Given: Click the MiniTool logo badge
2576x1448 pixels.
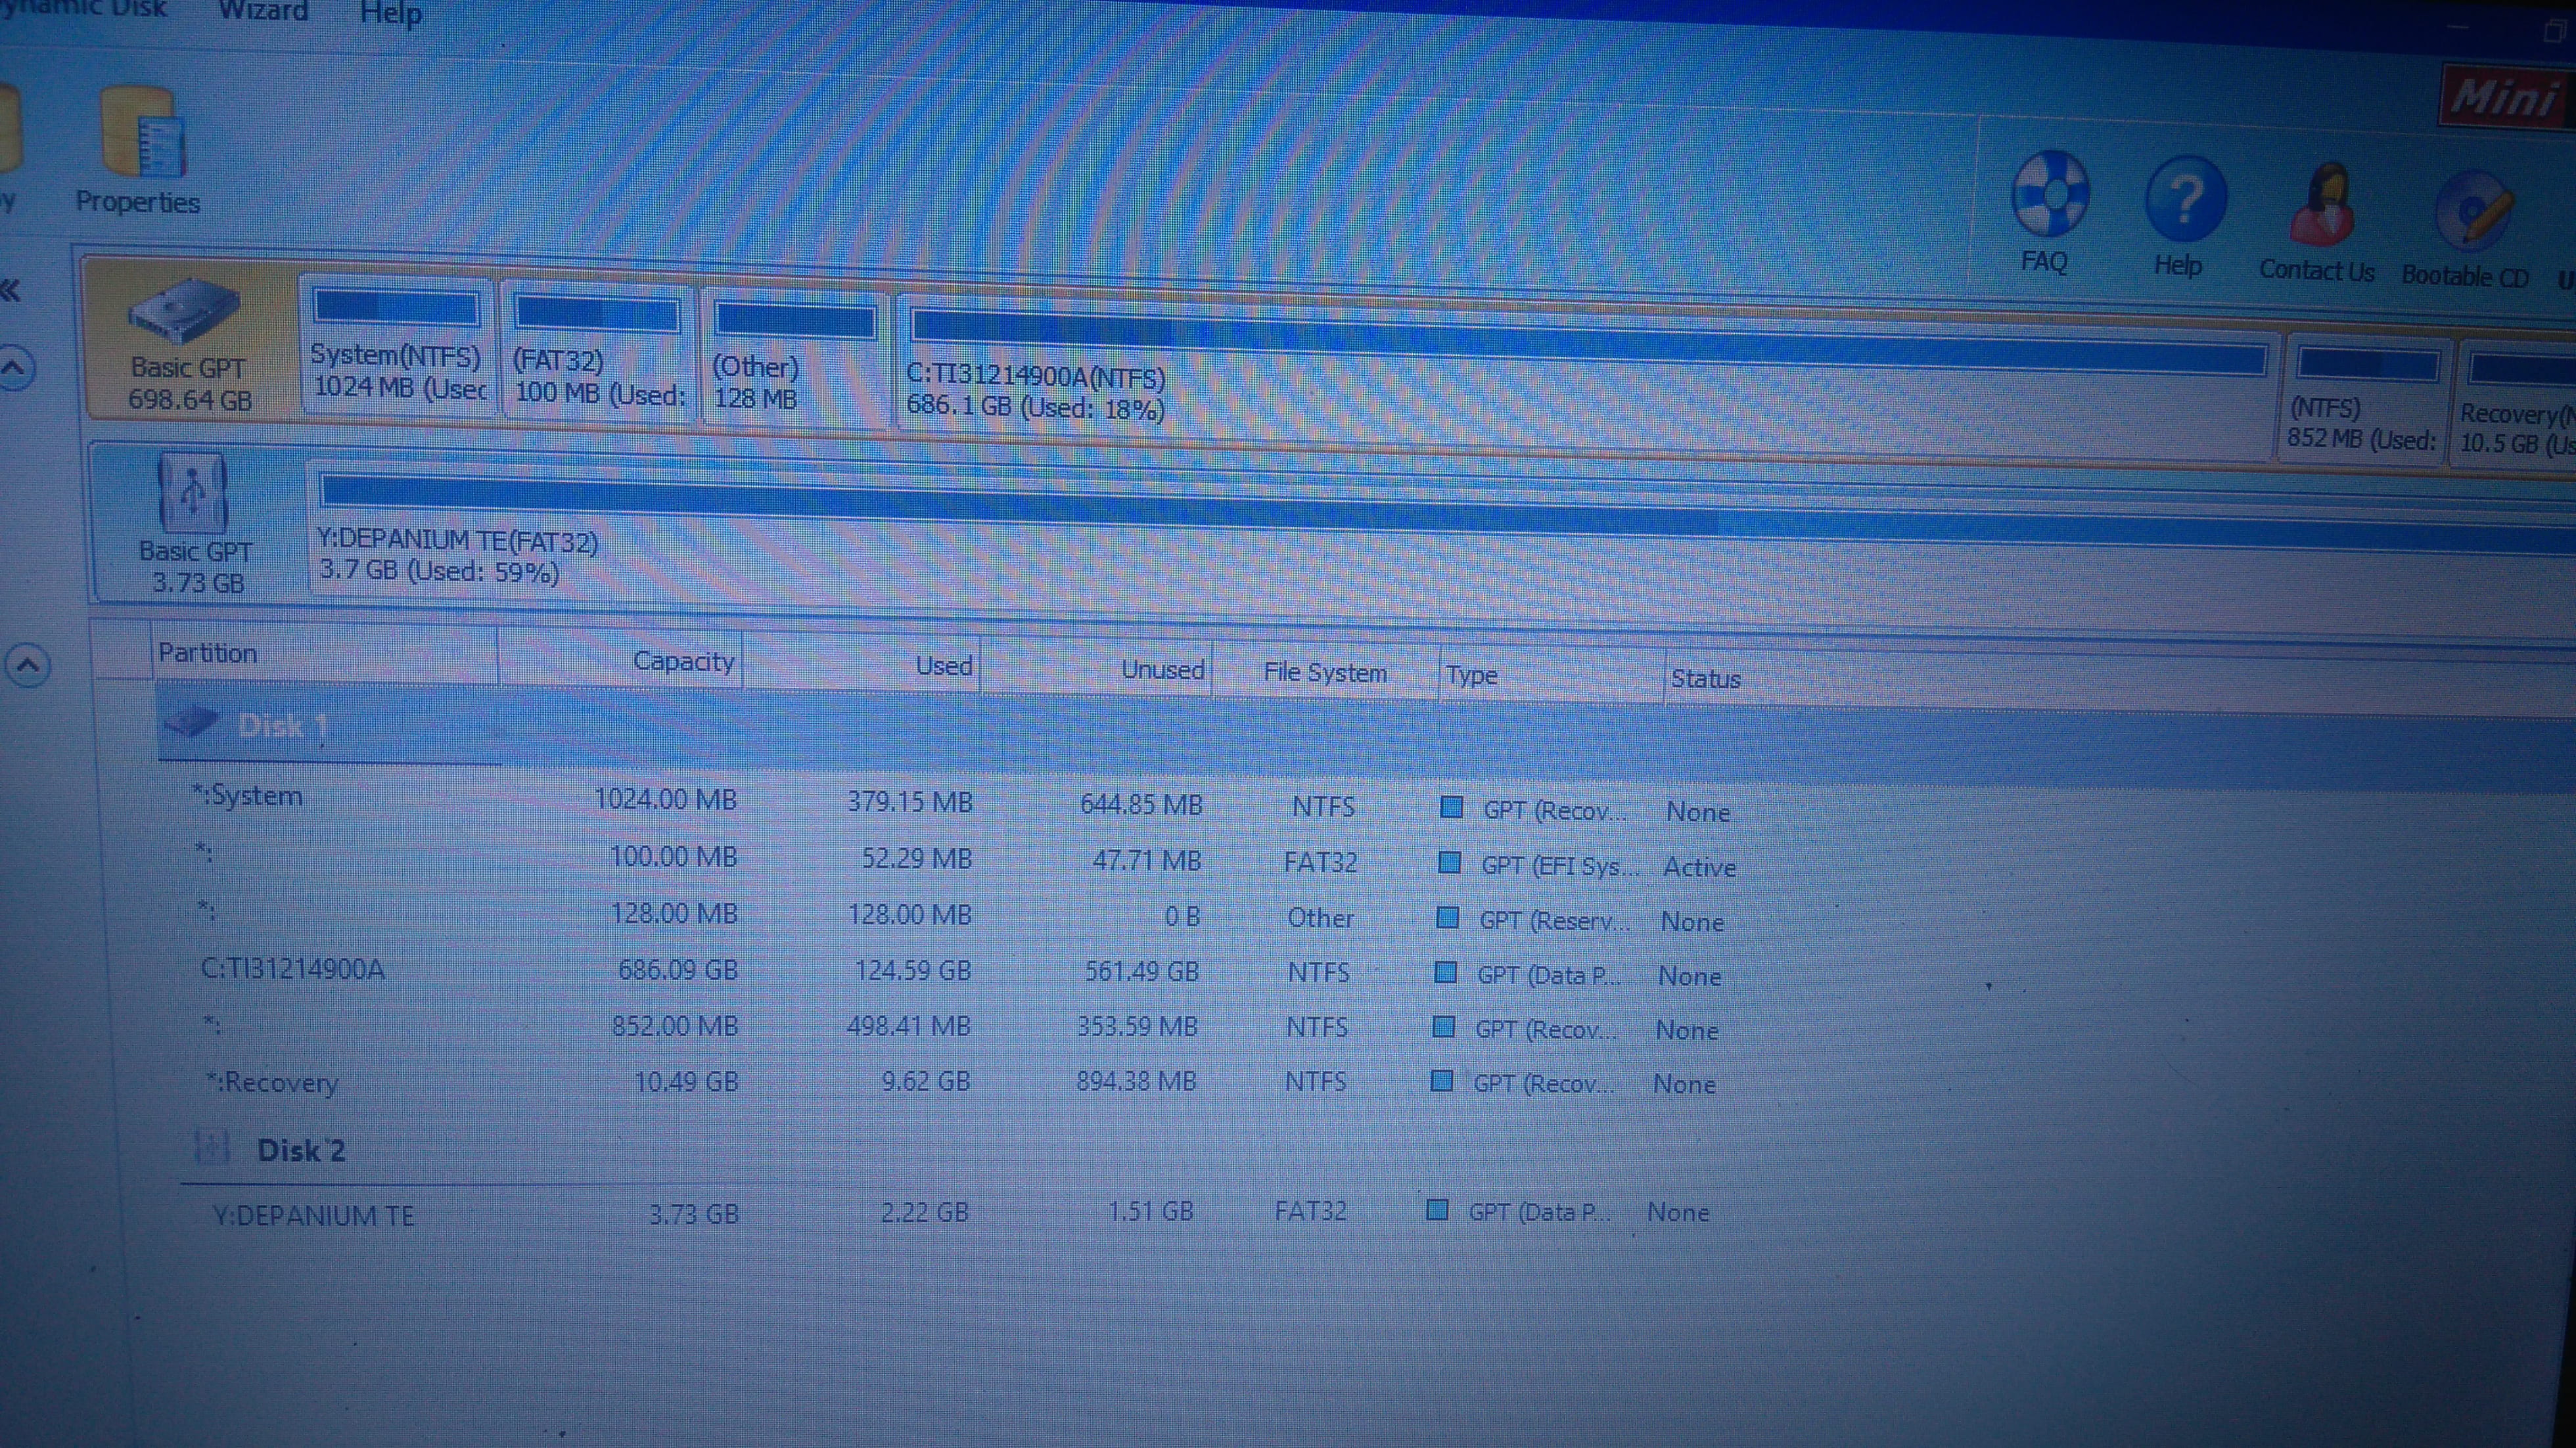Looking at the screenshot, I should click(2508, 98).
